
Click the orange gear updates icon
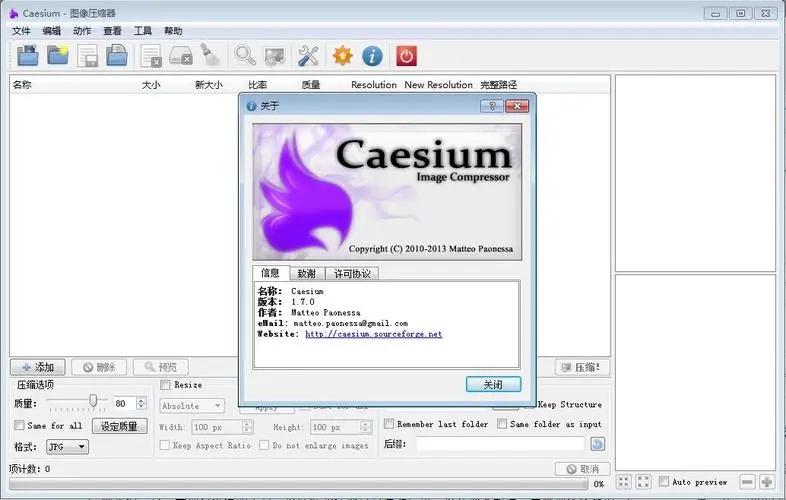[x=342, y=56]
